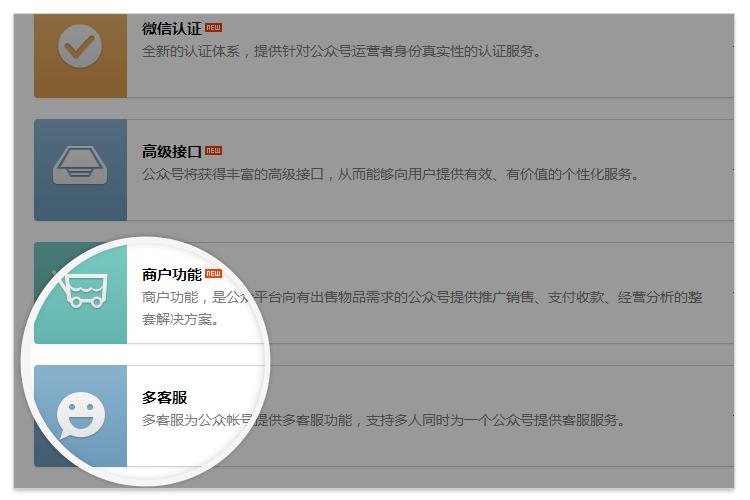Select the description starting 公众号将获得丰富的高级接口
Screen dimensions: 750x500
[x=391, y=174]
